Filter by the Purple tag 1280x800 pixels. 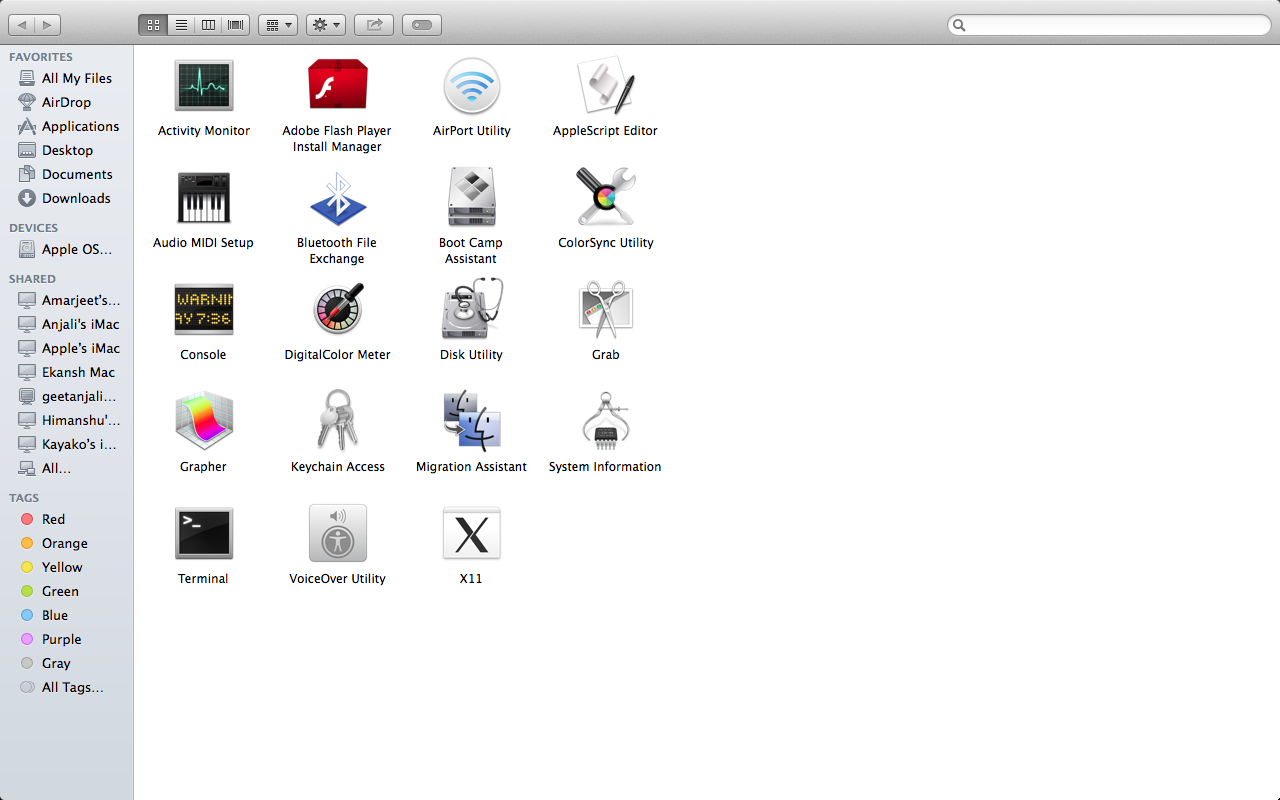click(66, 639)
